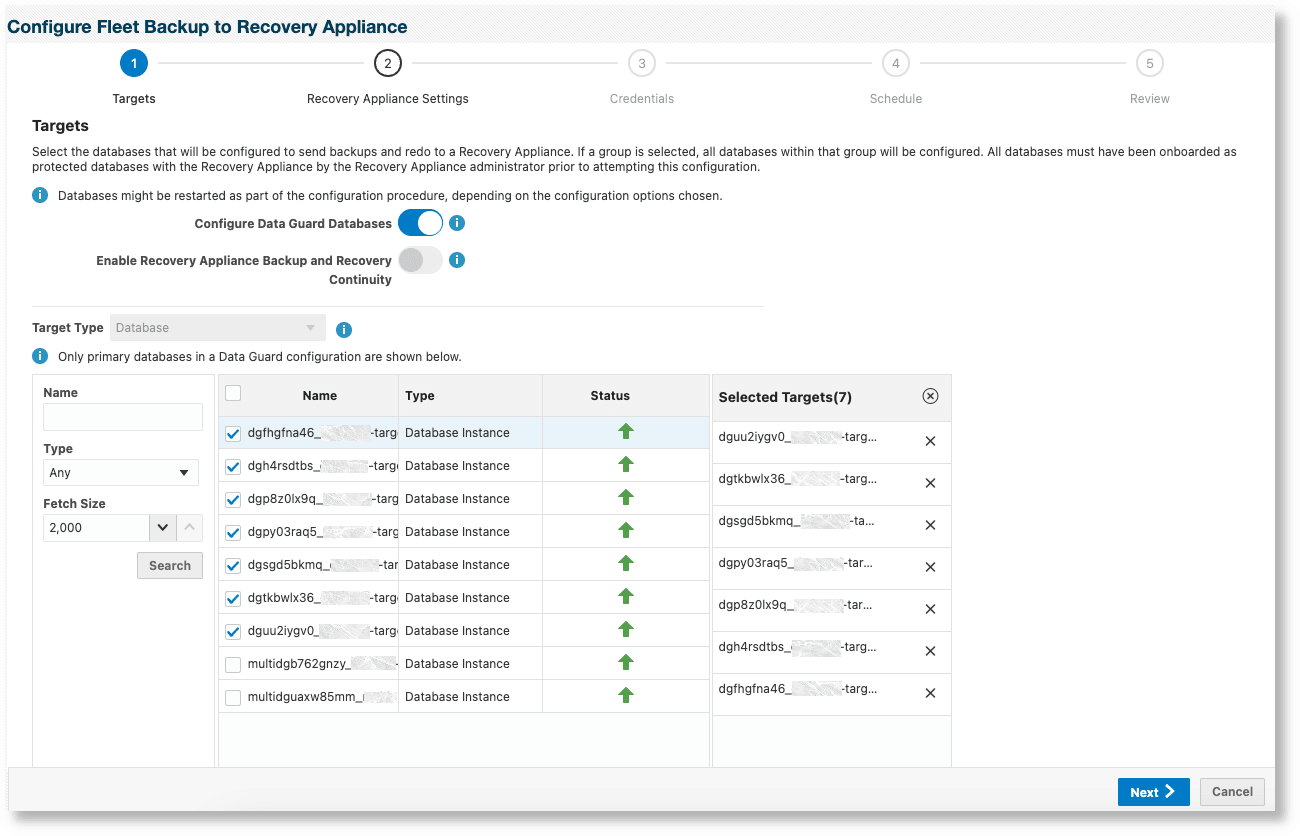Remove dguu2iygv0 from Selected Targets
This screenshot has height=836, width=1300.
[x=930, y=441]
